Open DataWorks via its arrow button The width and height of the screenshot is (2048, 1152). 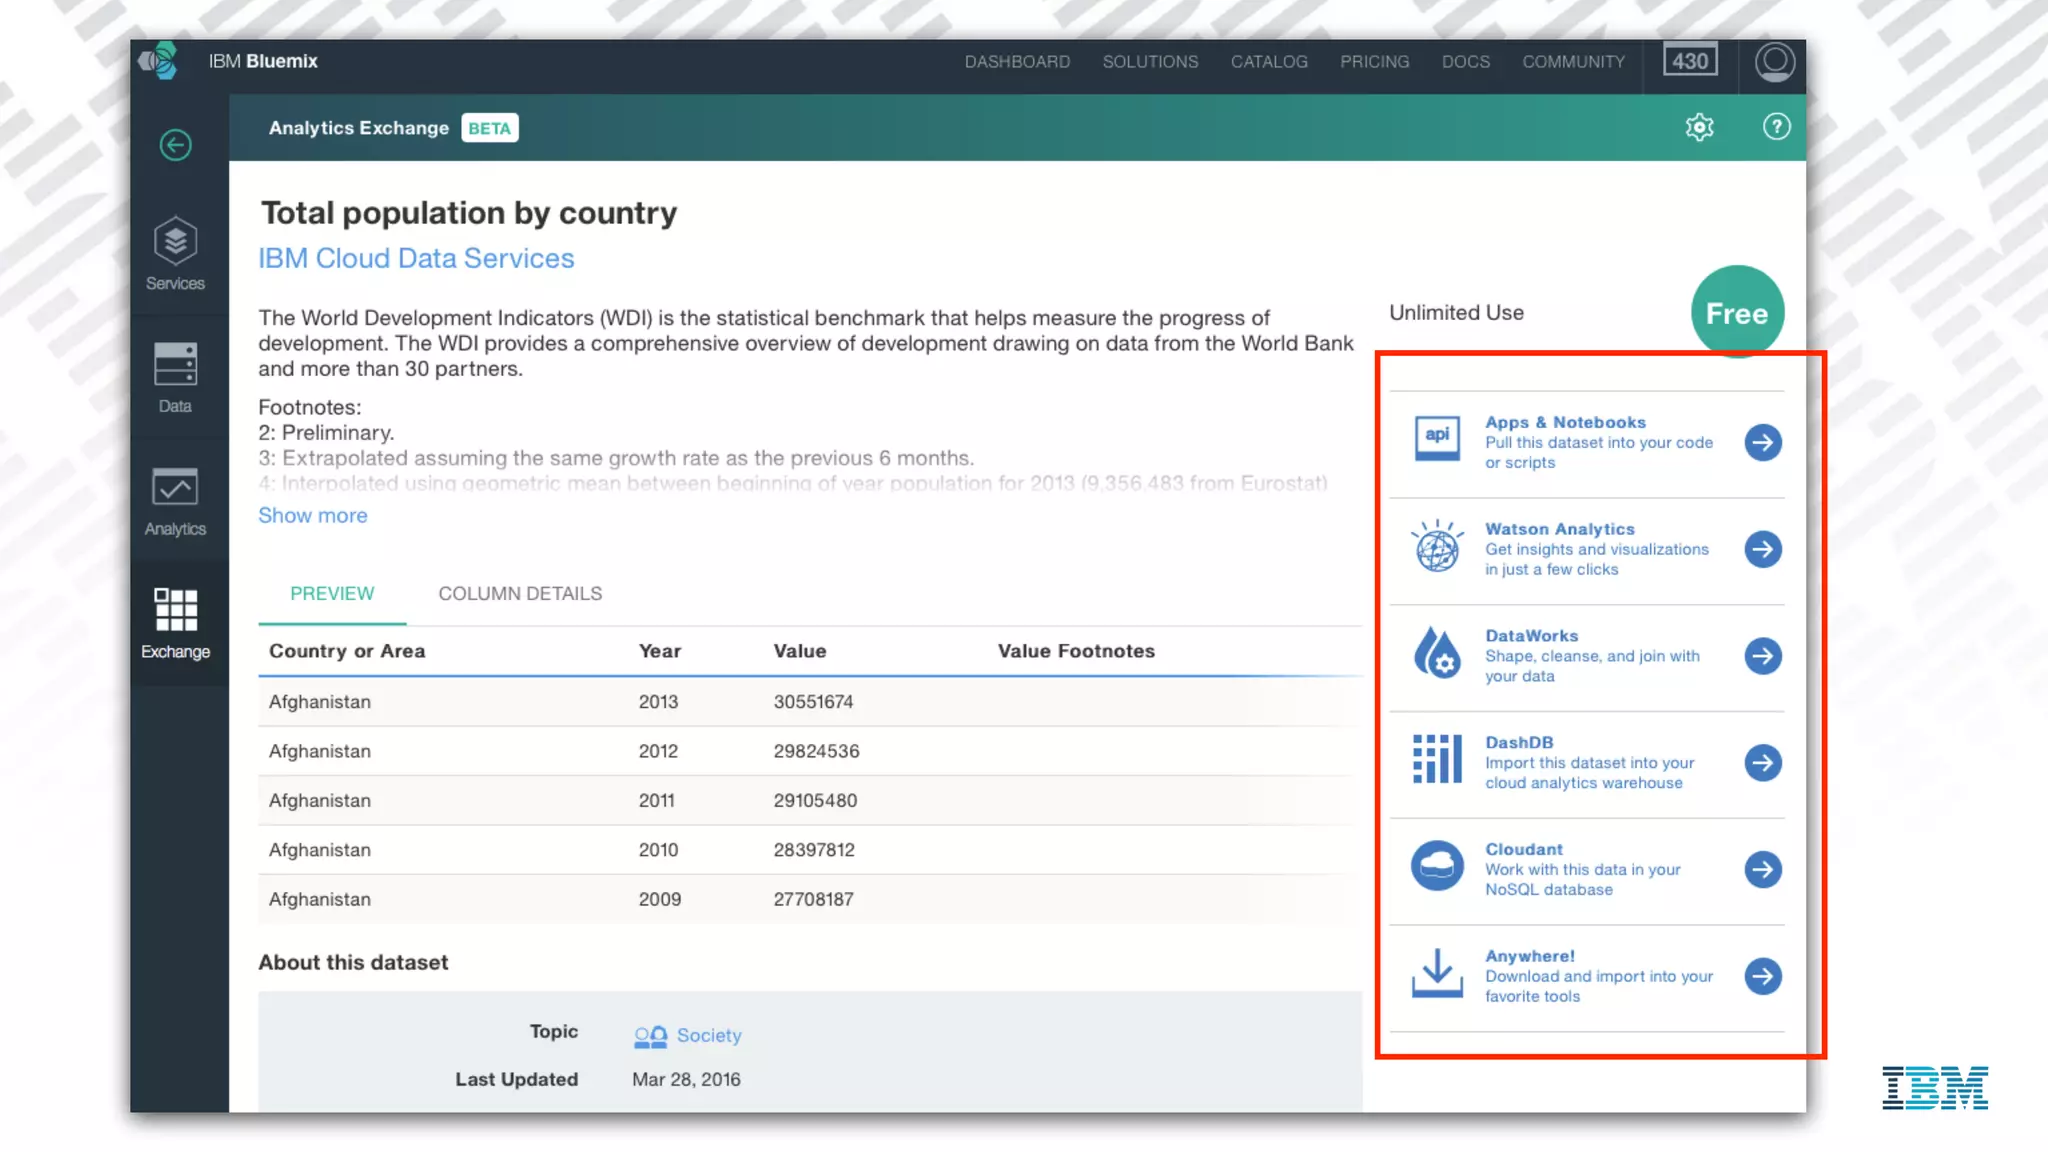[1763, 656]
